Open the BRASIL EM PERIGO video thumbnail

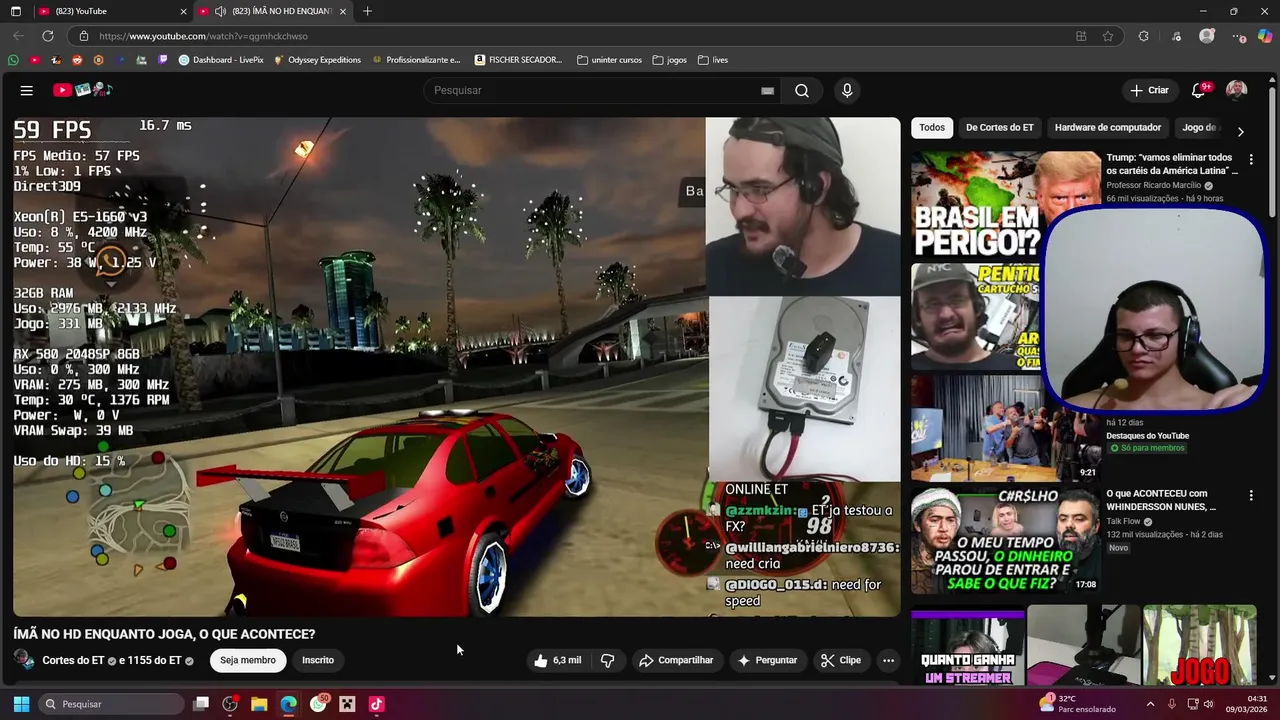(x=1006, y=203)
